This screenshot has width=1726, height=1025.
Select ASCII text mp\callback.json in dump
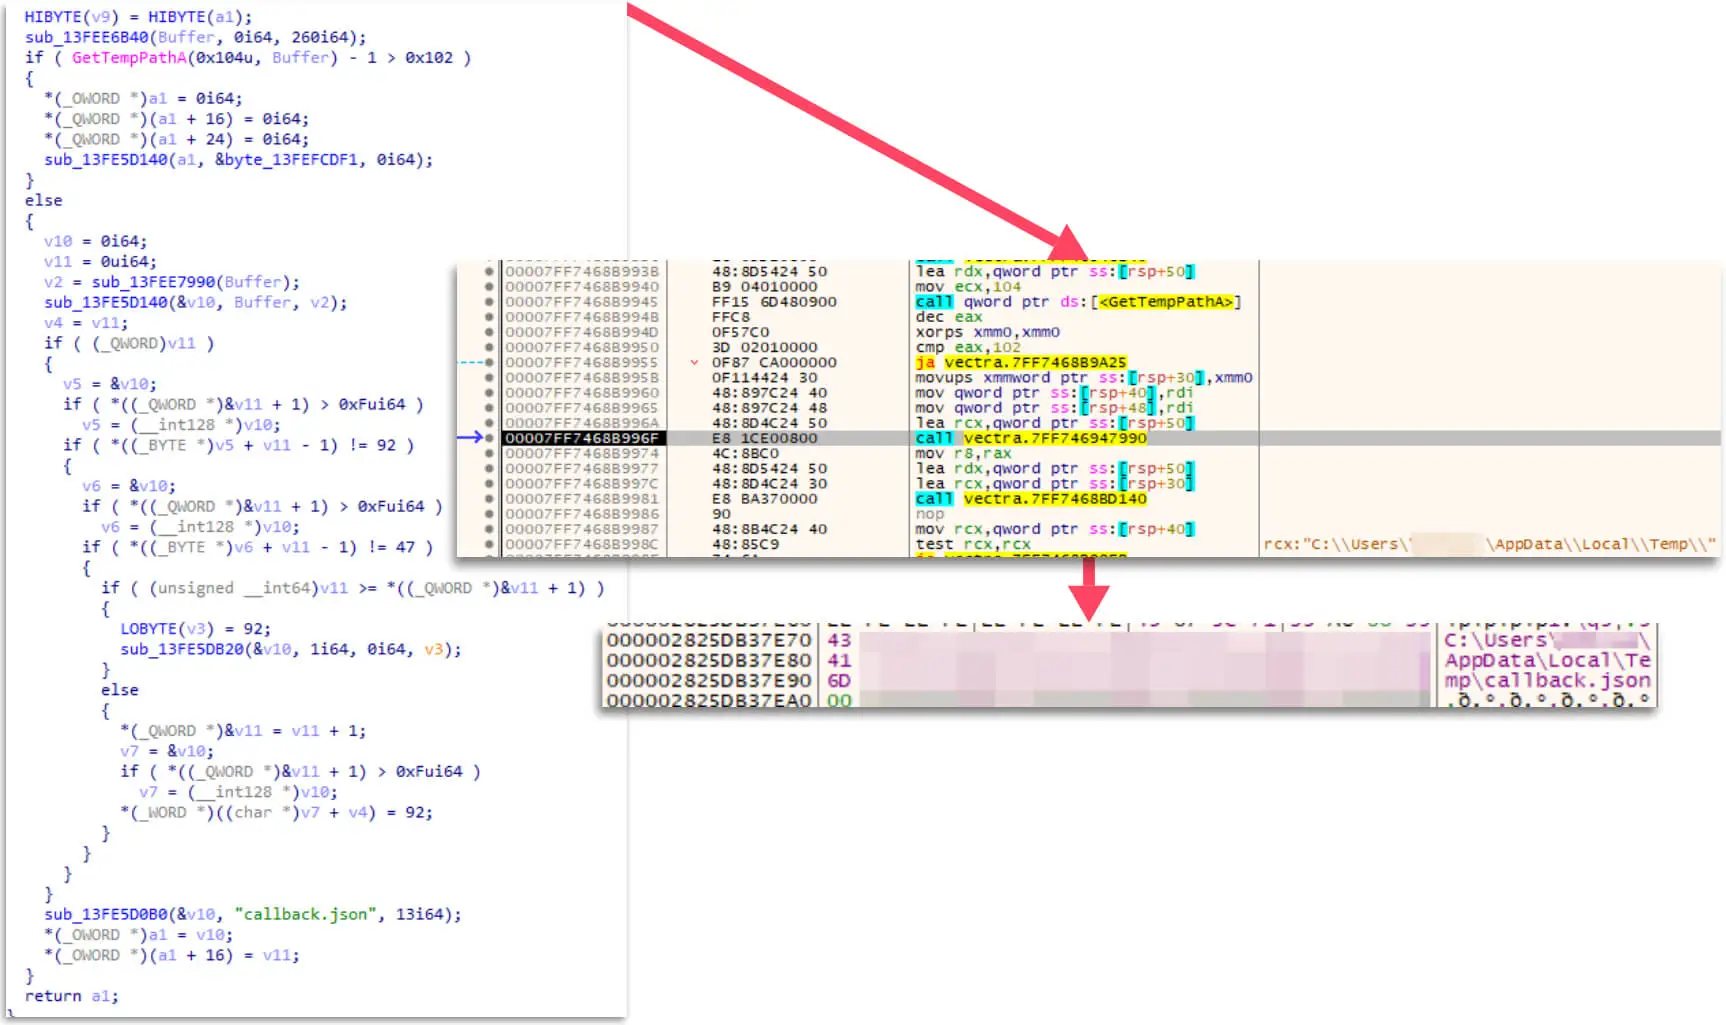(x=1547, y=680)
